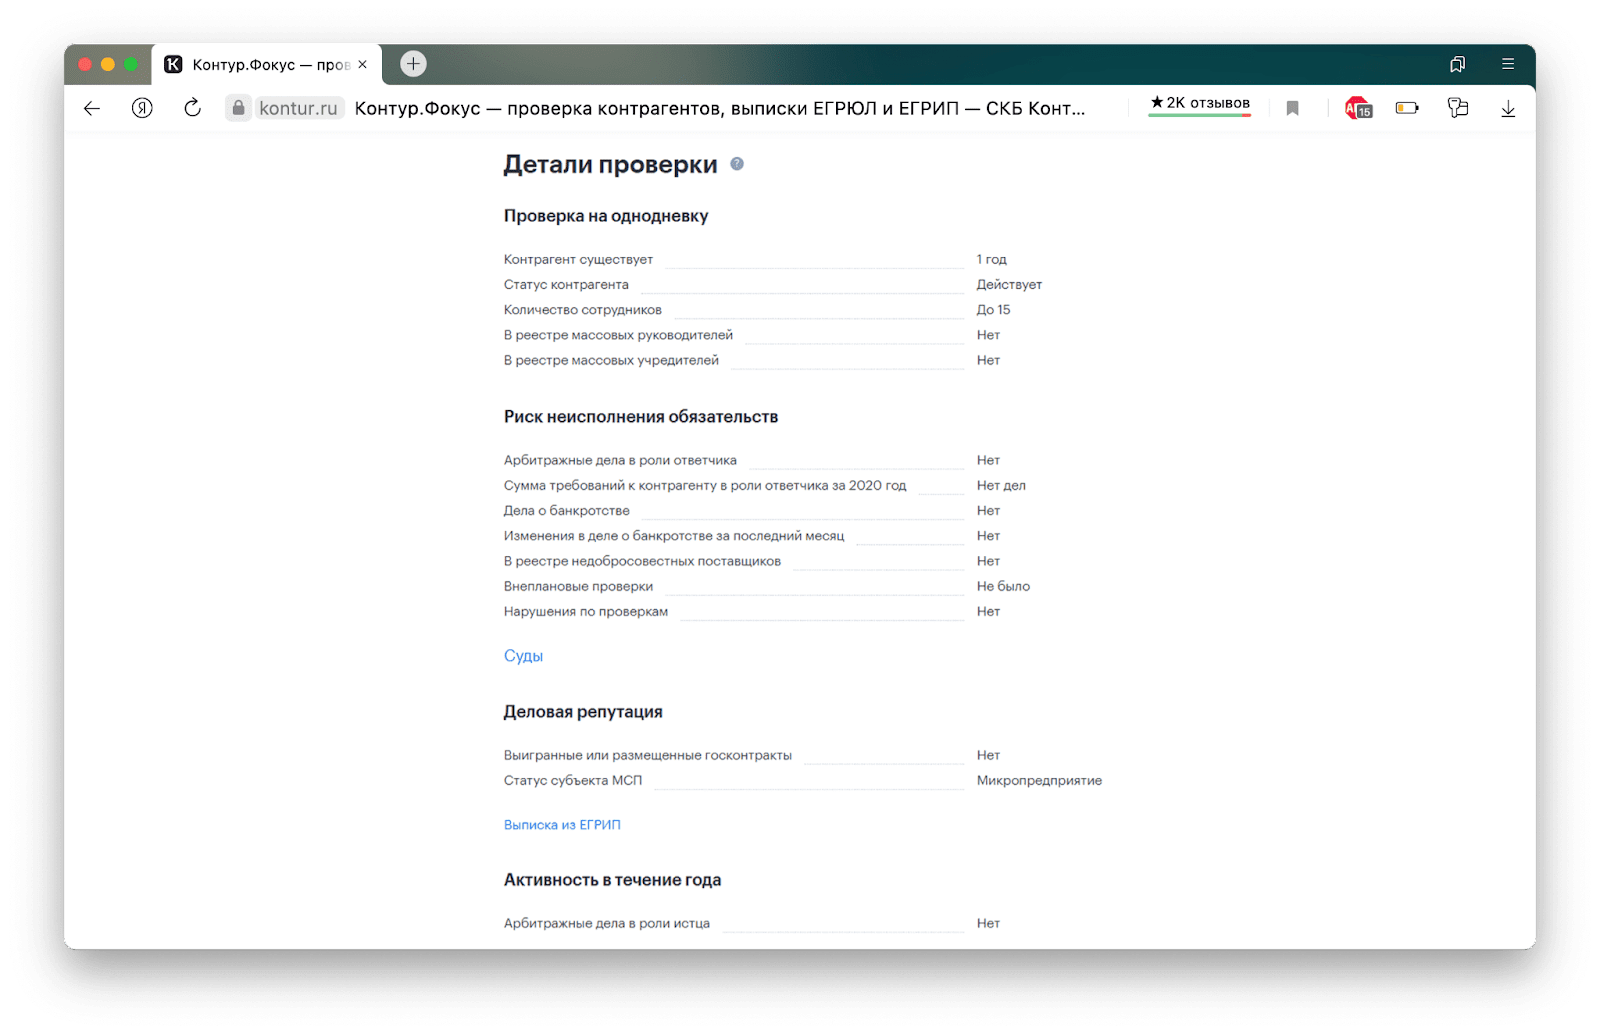Close the Контур.Фокус tab
The height and width of the screenshot is (1034, 1600).
(362, 65)
